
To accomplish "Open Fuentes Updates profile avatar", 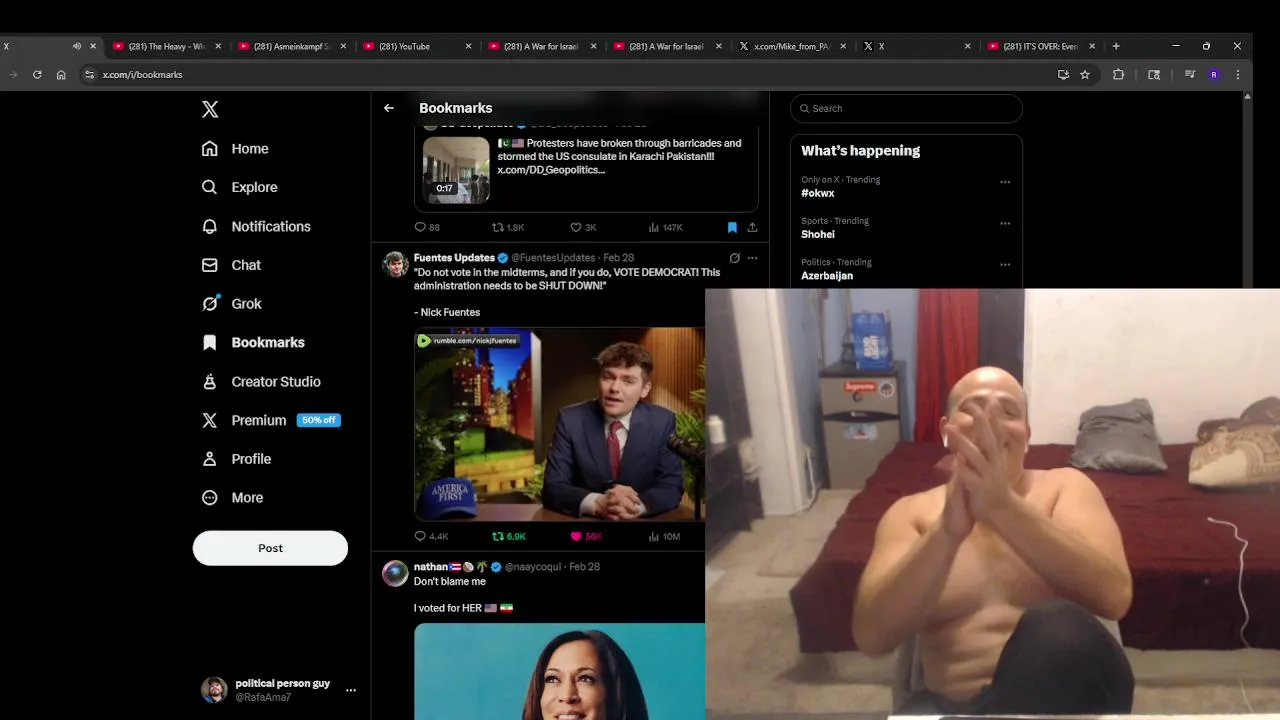I will 395,264.
